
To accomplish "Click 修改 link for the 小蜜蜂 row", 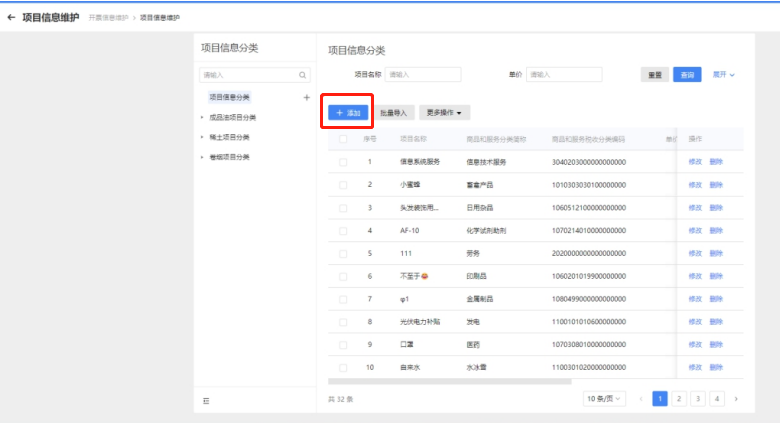I will (x=695, y=184).
